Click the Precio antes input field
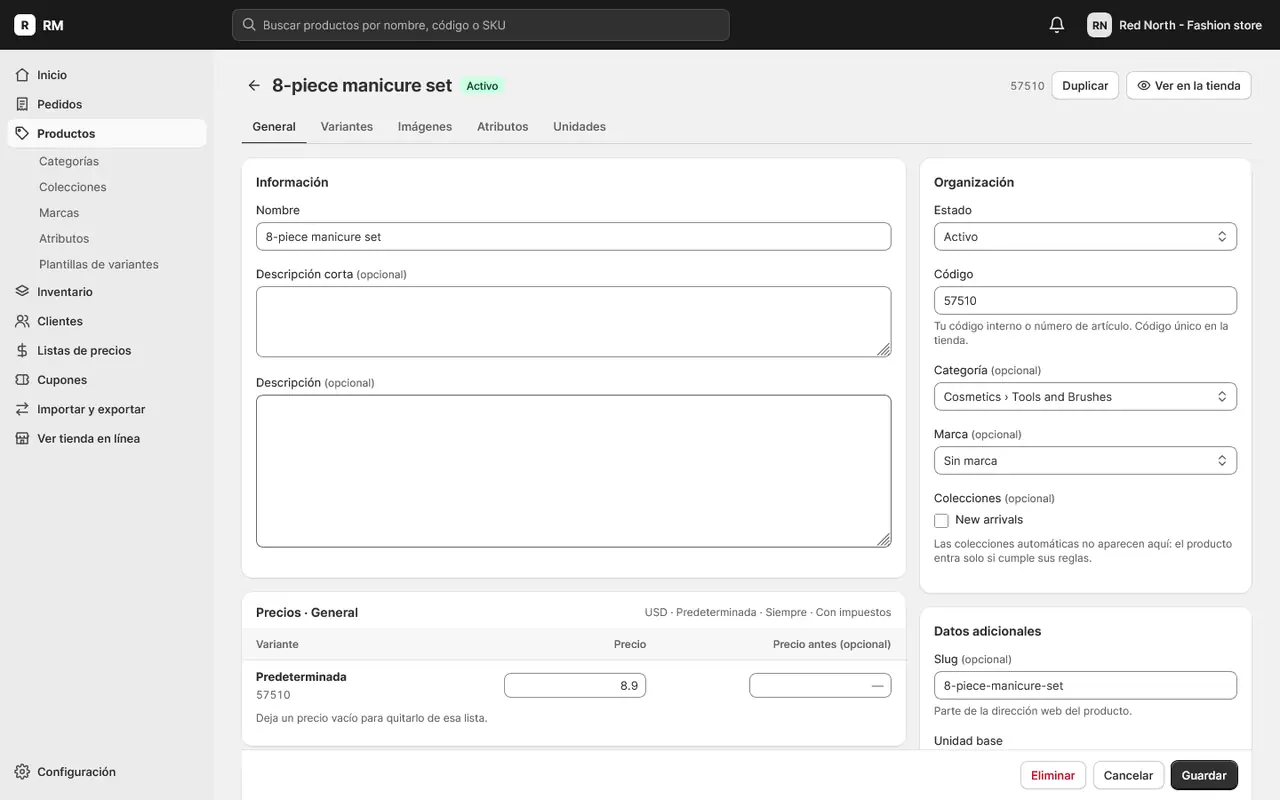1280x800 pixels. tap(820, 686)
